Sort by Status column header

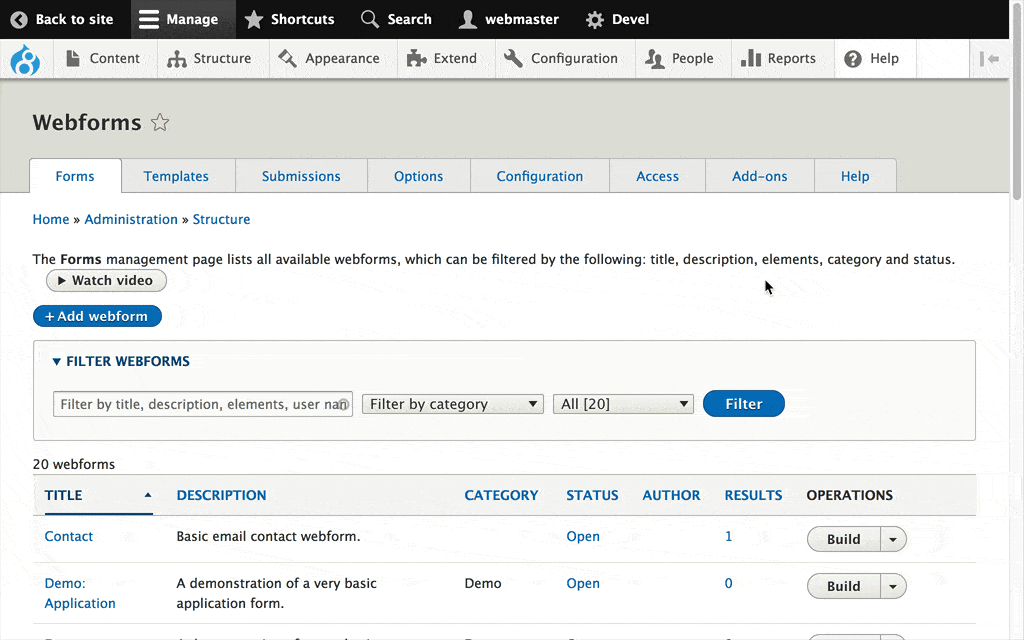coord(592,495)
